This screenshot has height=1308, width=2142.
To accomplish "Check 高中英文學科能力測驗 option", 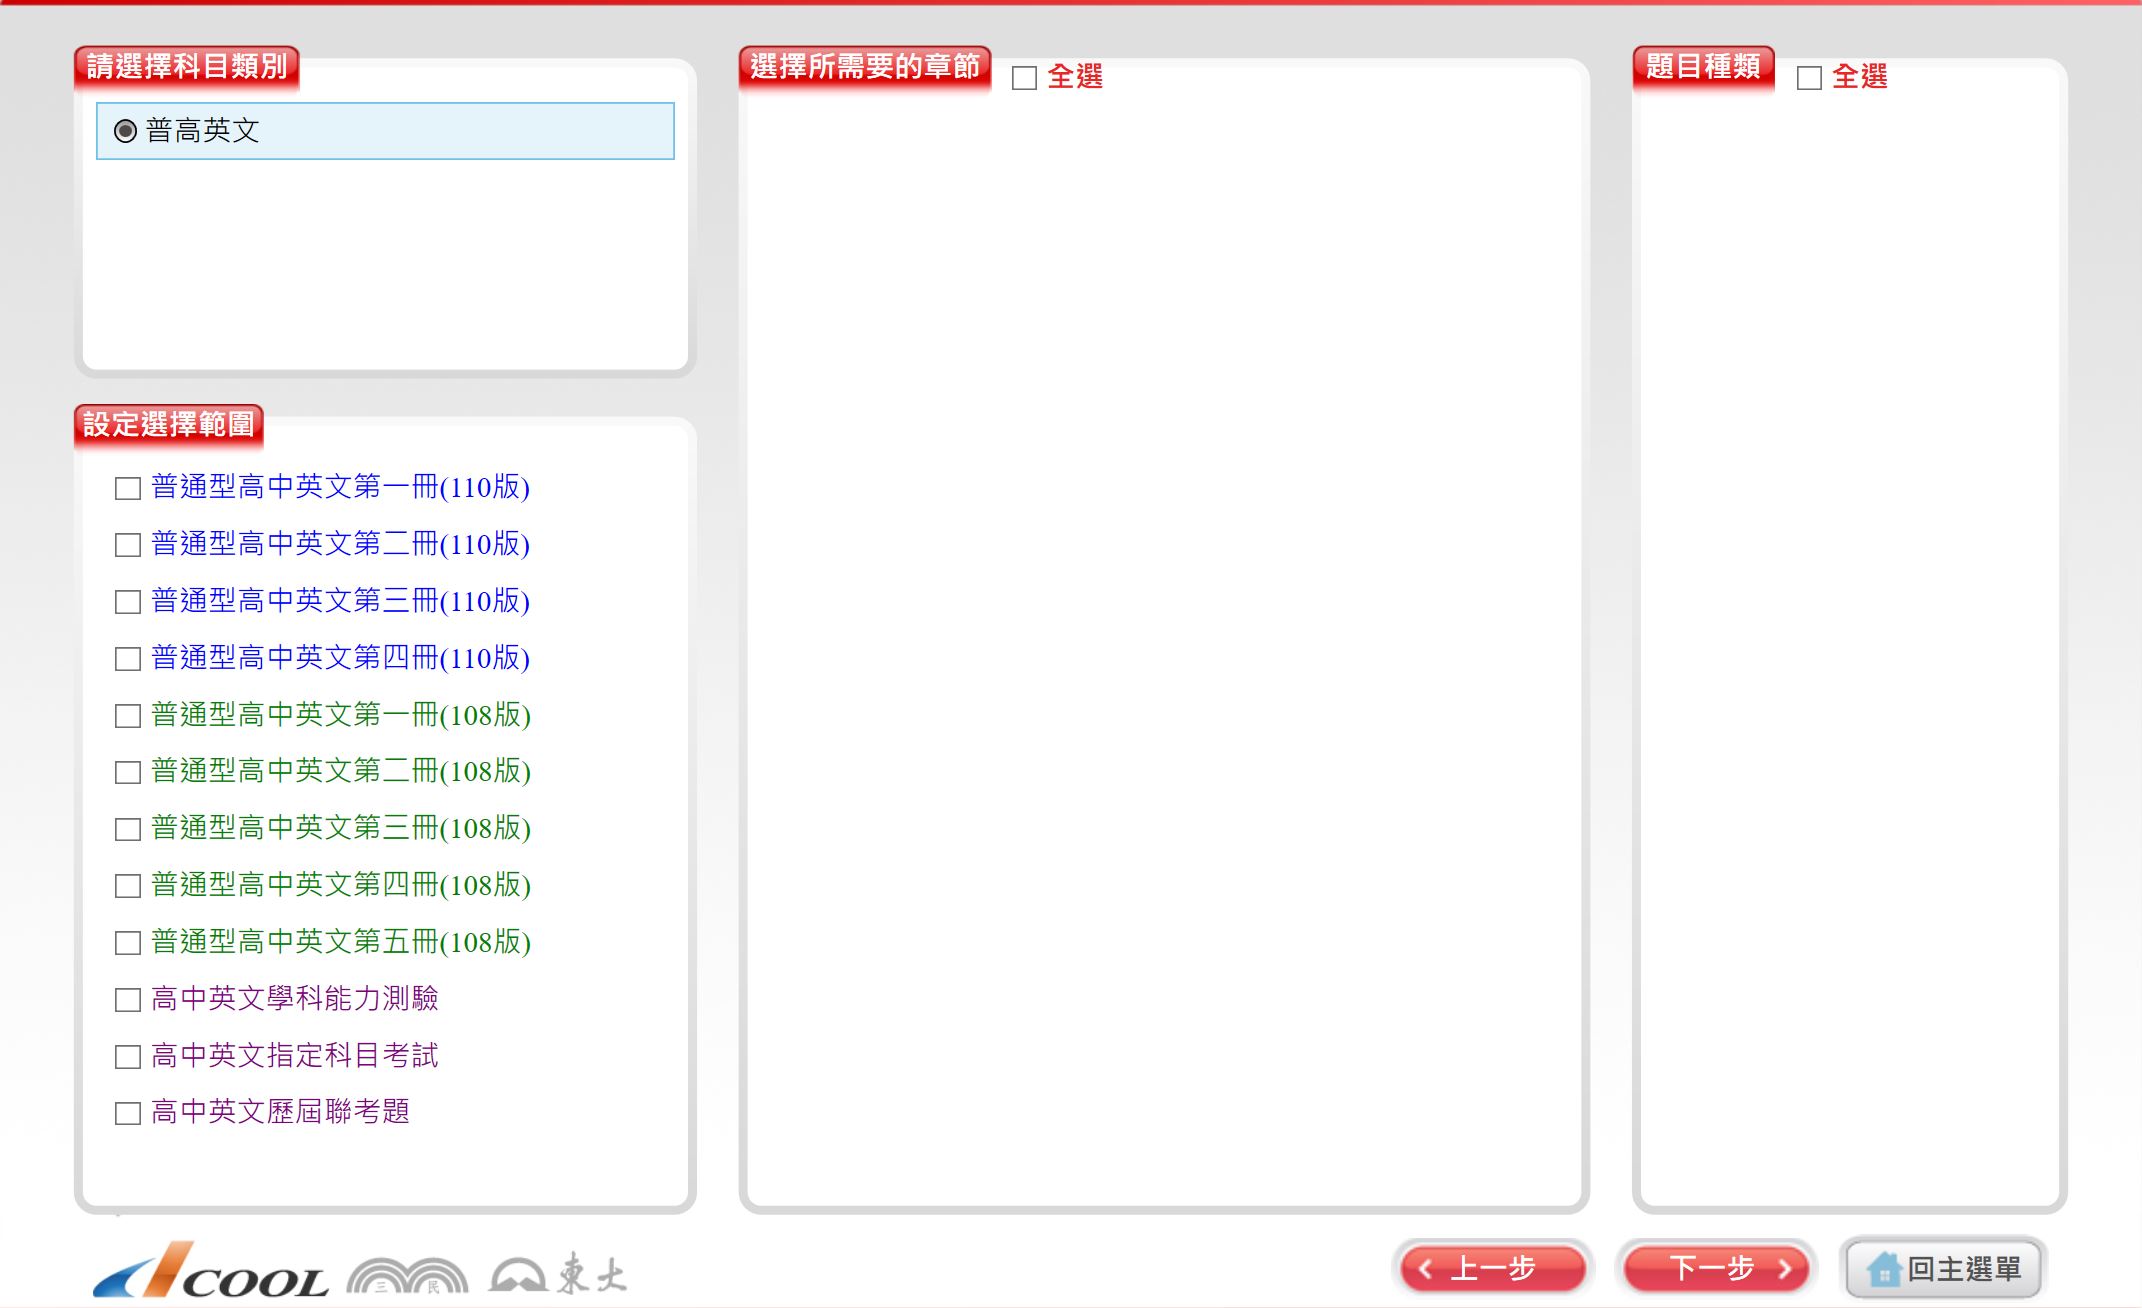I will (128, 1000).
